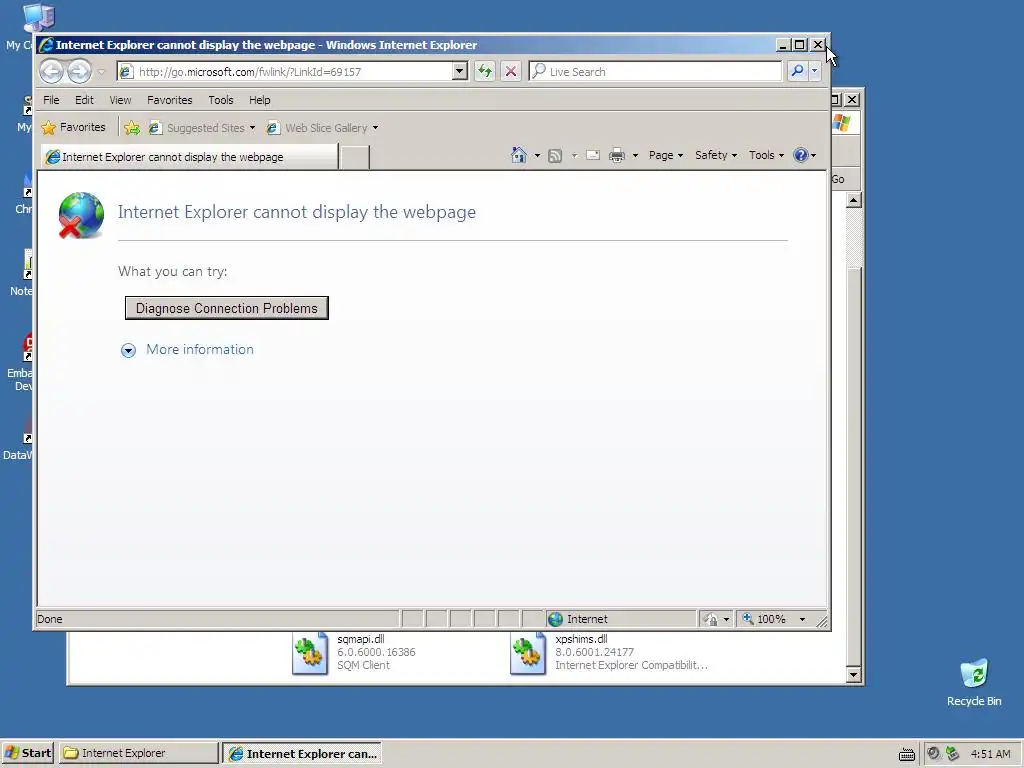Click the 'Internet Explorer can...' taskbar button
This screenshot has width=1024, height=768.
tap(302, 753)
